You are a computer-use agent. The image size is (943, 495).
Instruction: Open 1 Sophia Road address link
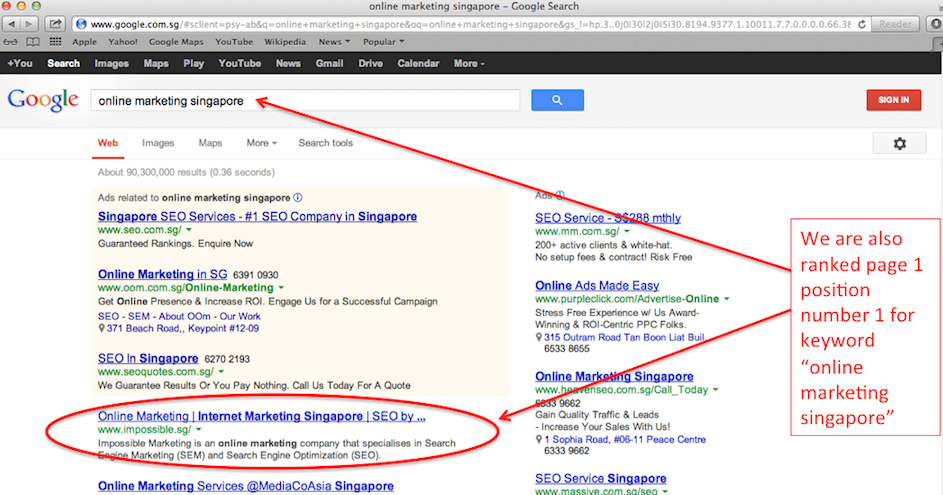625,440
